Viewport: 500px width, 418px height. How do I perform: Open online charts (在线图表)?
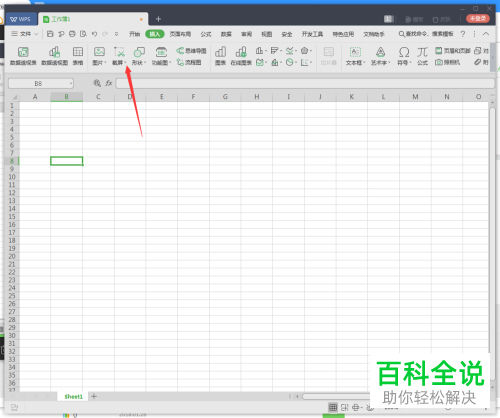(241, 55)
